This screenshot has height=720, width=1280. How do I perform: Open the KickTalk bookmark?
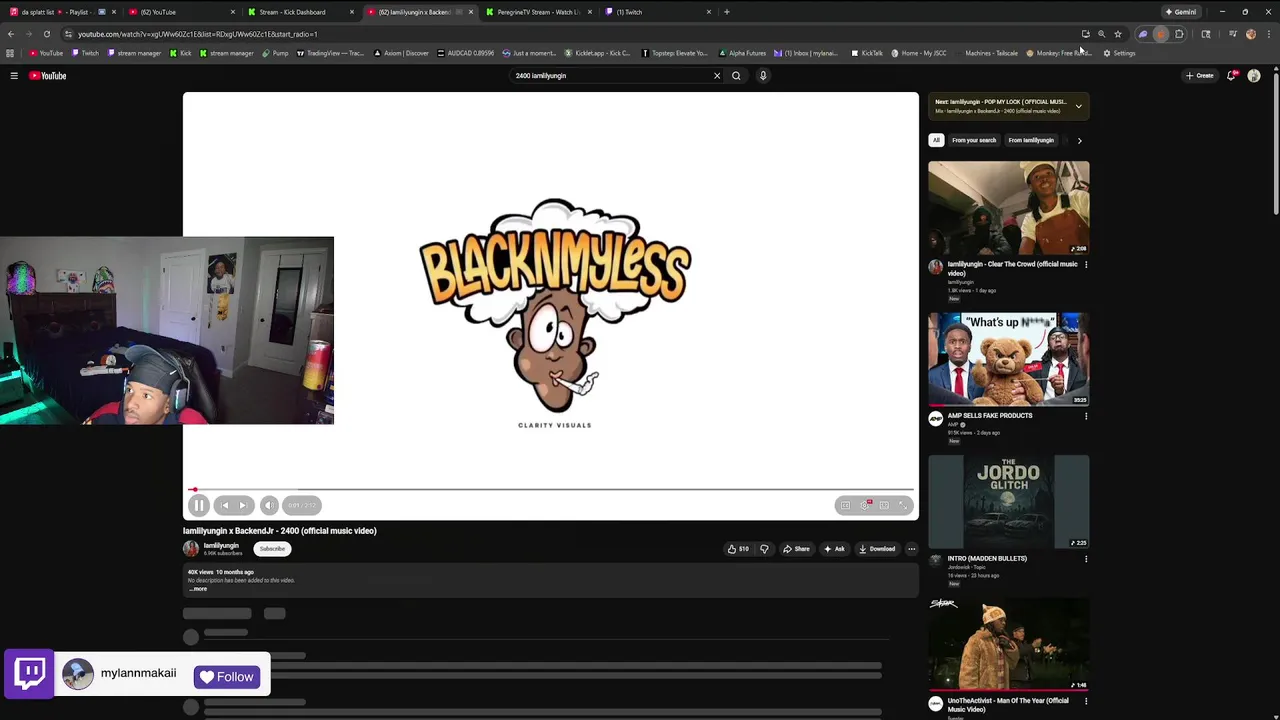point(867,53)
